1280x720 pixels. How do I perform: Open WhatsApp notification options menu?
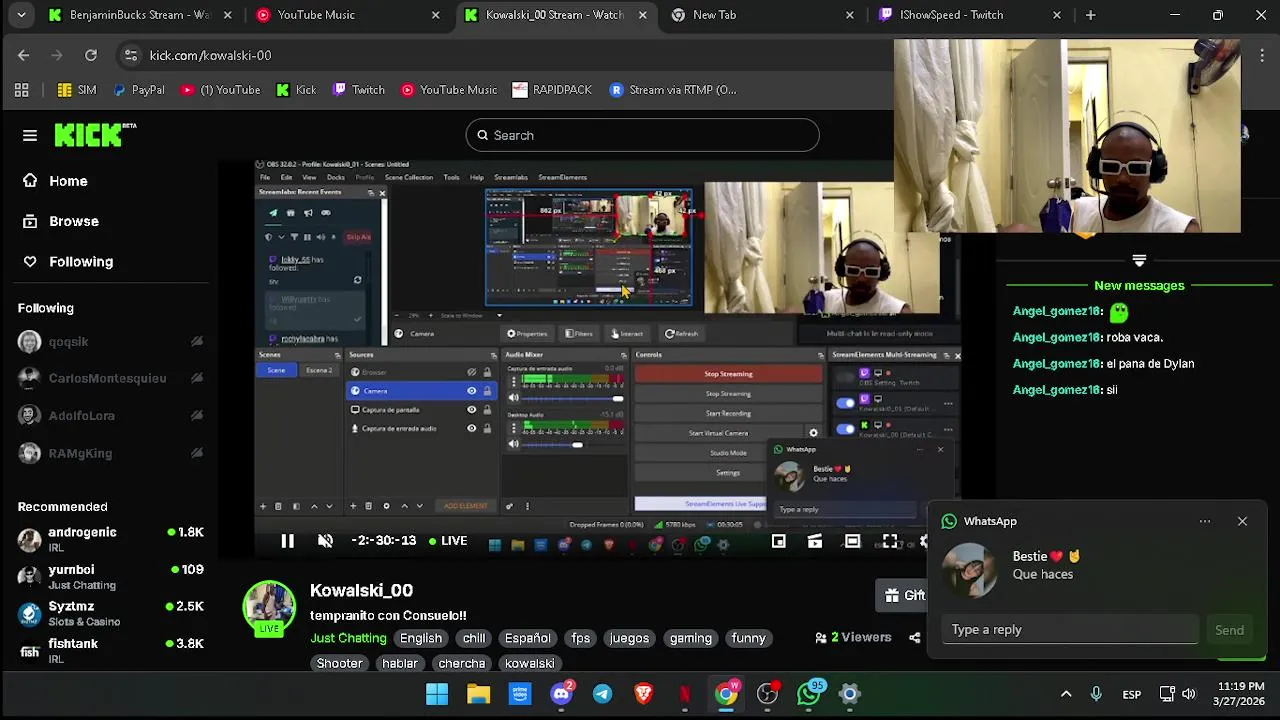[x=1204, y=521]
